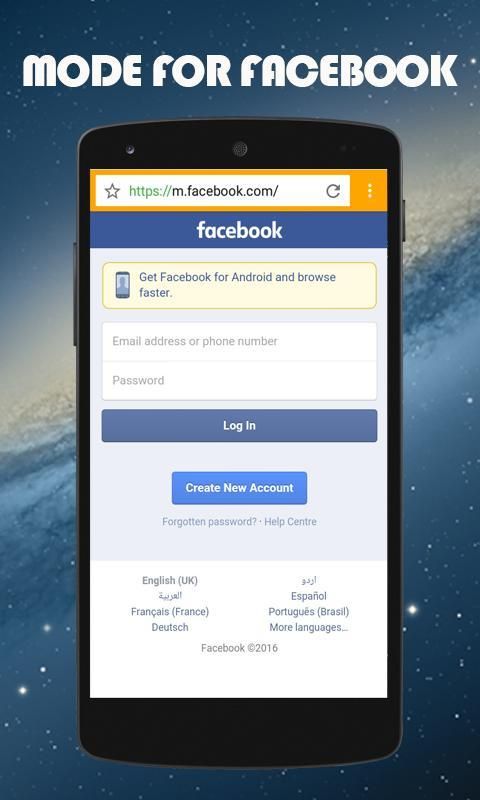This screenshot has height=800, width=480.
Task: Open Get Facebook for Android banner text
Action: pyautogui.click(x=238, y=285)
